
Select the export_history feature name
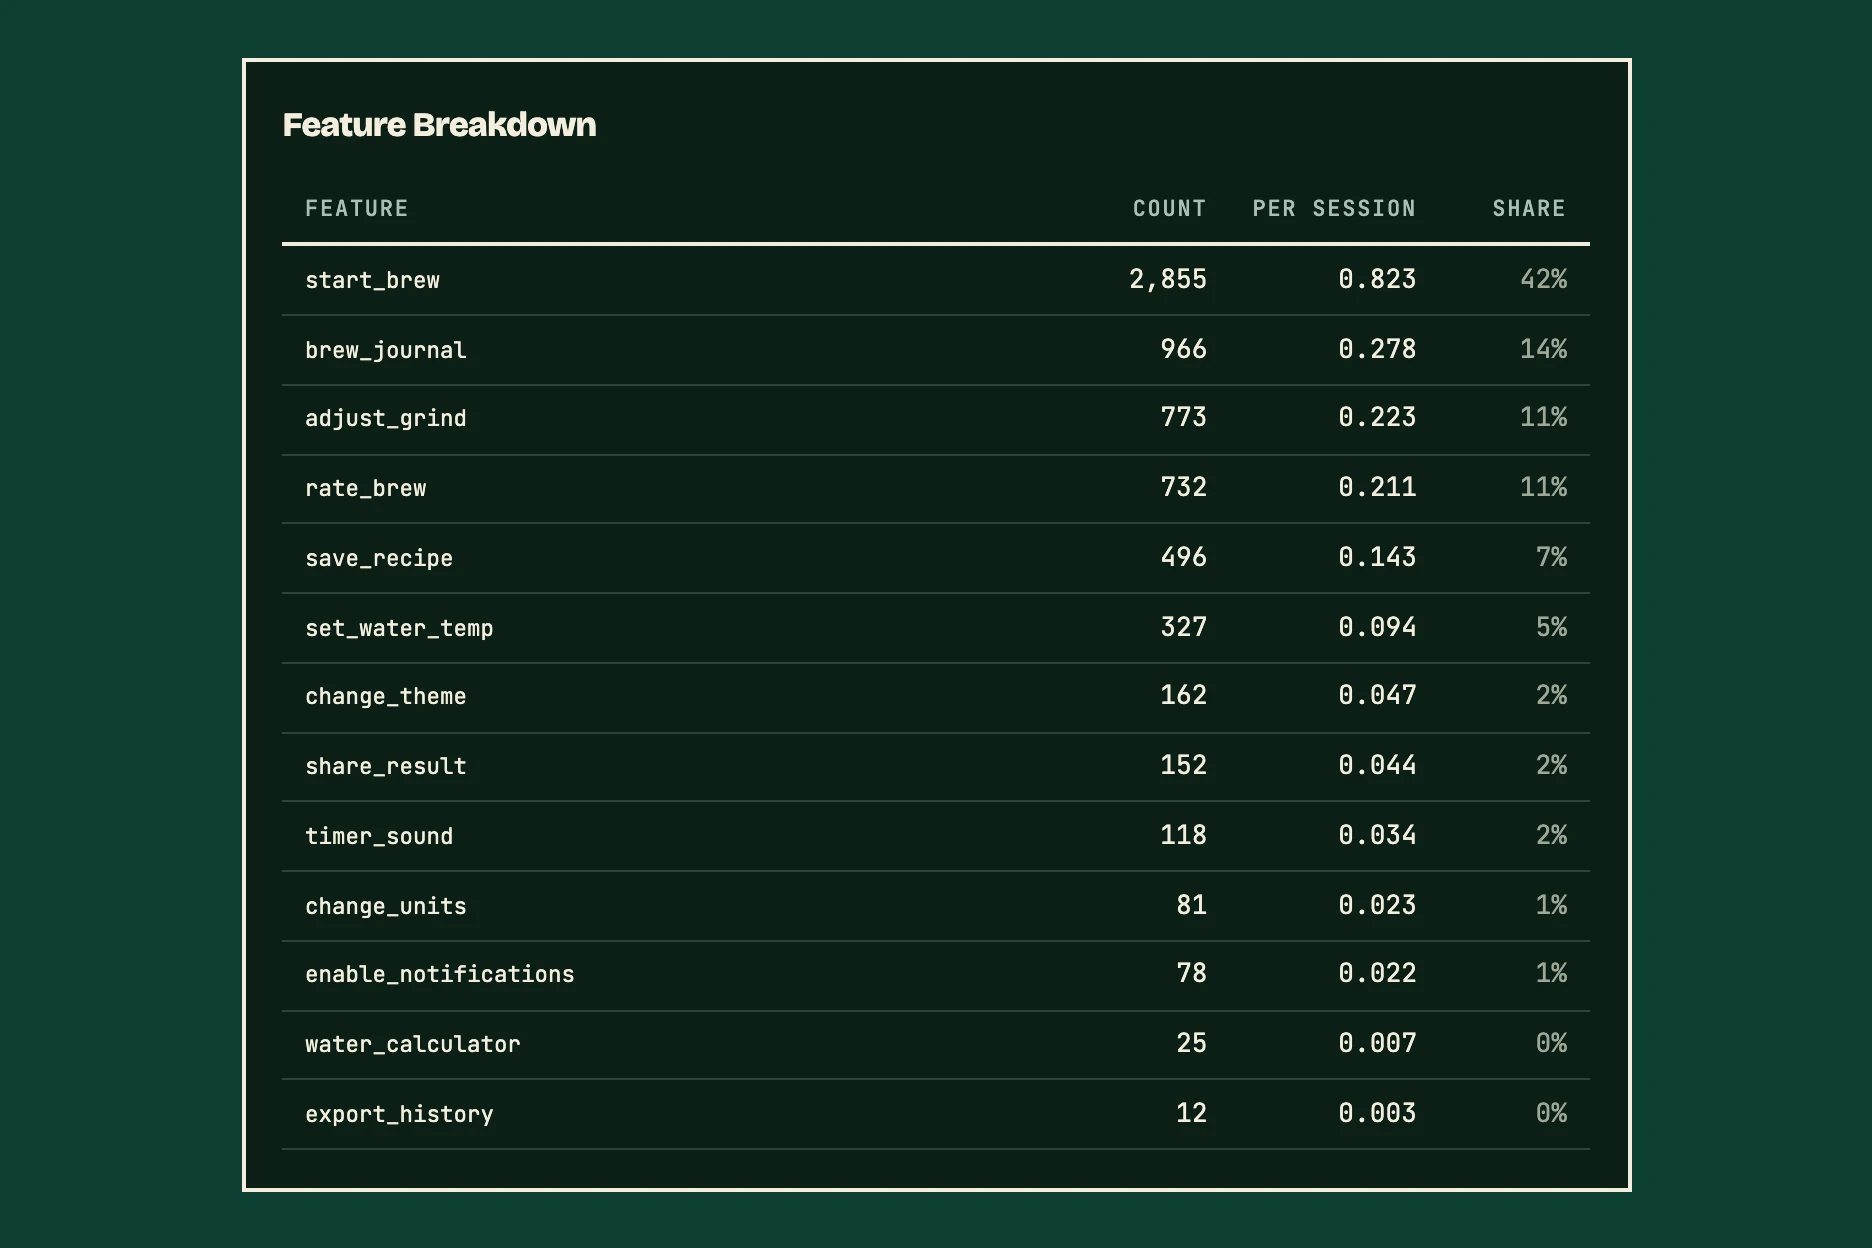pyautogui.click(x=399, y=1114)
